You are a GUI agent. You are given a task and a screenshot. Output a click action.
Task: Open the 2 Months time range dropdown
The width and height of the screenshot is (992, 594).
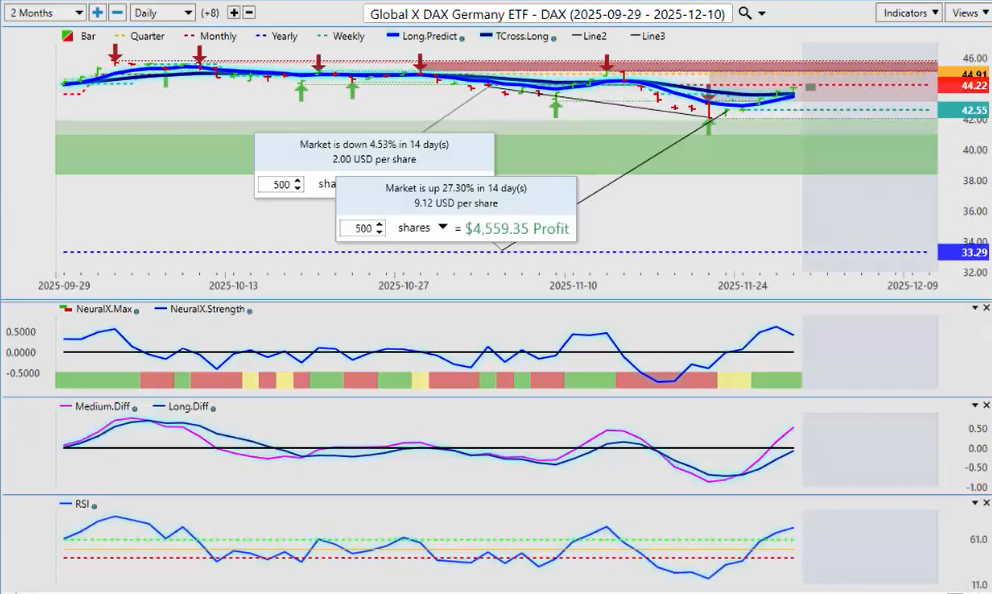[x=45, y=13]
